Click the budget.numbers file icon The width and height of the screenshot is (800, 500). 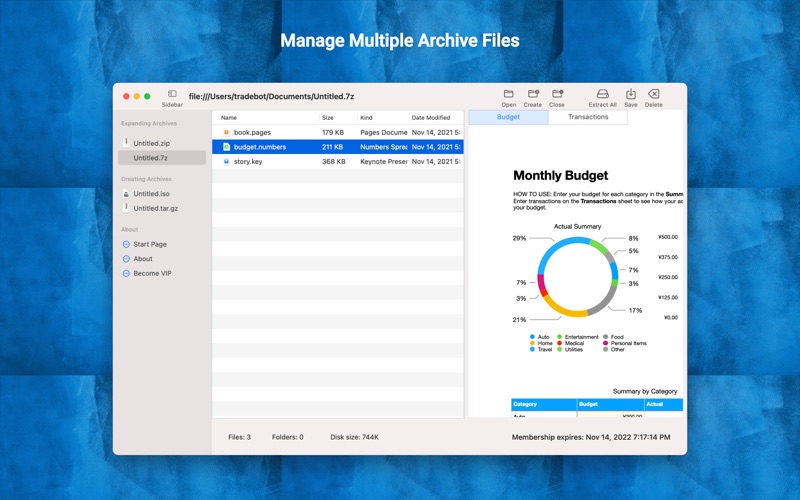[x=227, y=147]
